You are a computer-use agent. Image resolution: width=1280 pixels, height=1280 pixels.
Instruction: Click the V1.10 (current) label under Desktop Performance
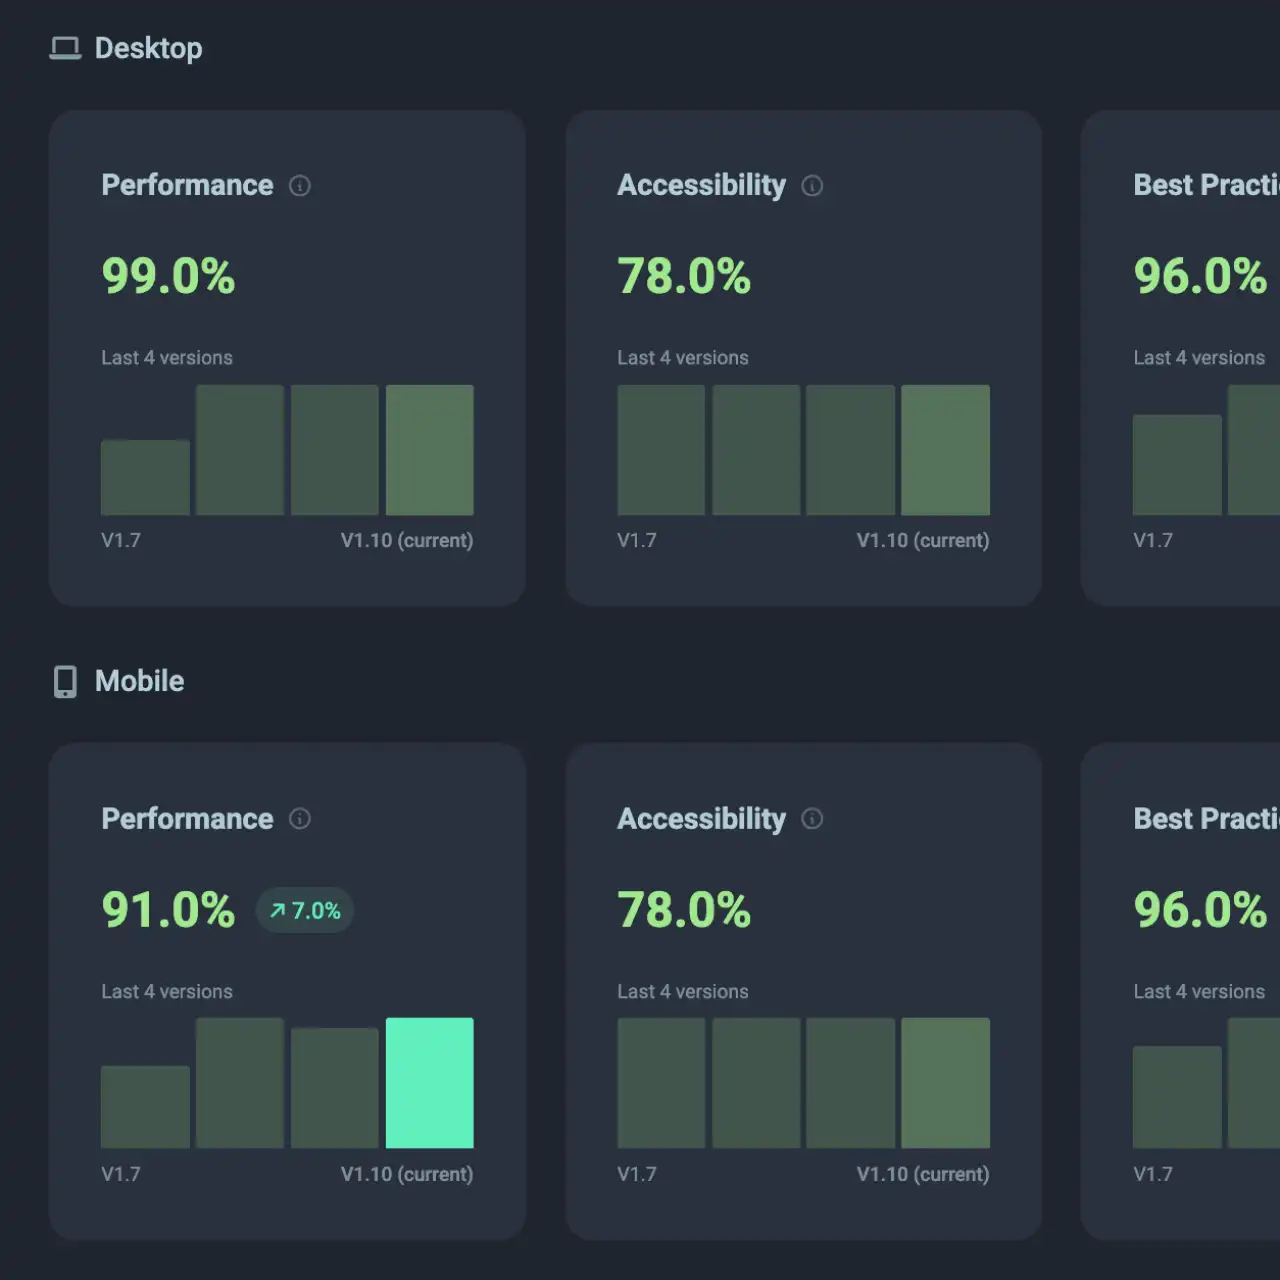click(407, 540)
